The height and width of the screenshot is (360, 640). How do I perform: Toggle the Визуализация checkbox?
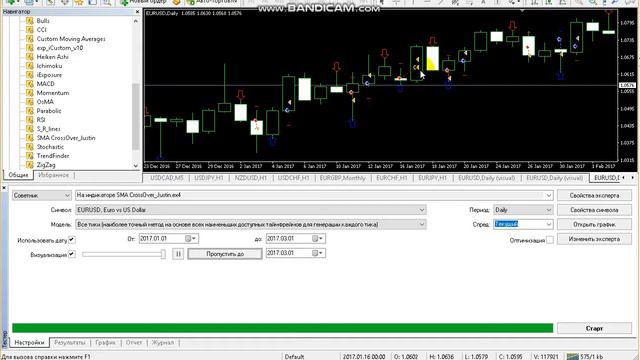[x=72, y=254]
